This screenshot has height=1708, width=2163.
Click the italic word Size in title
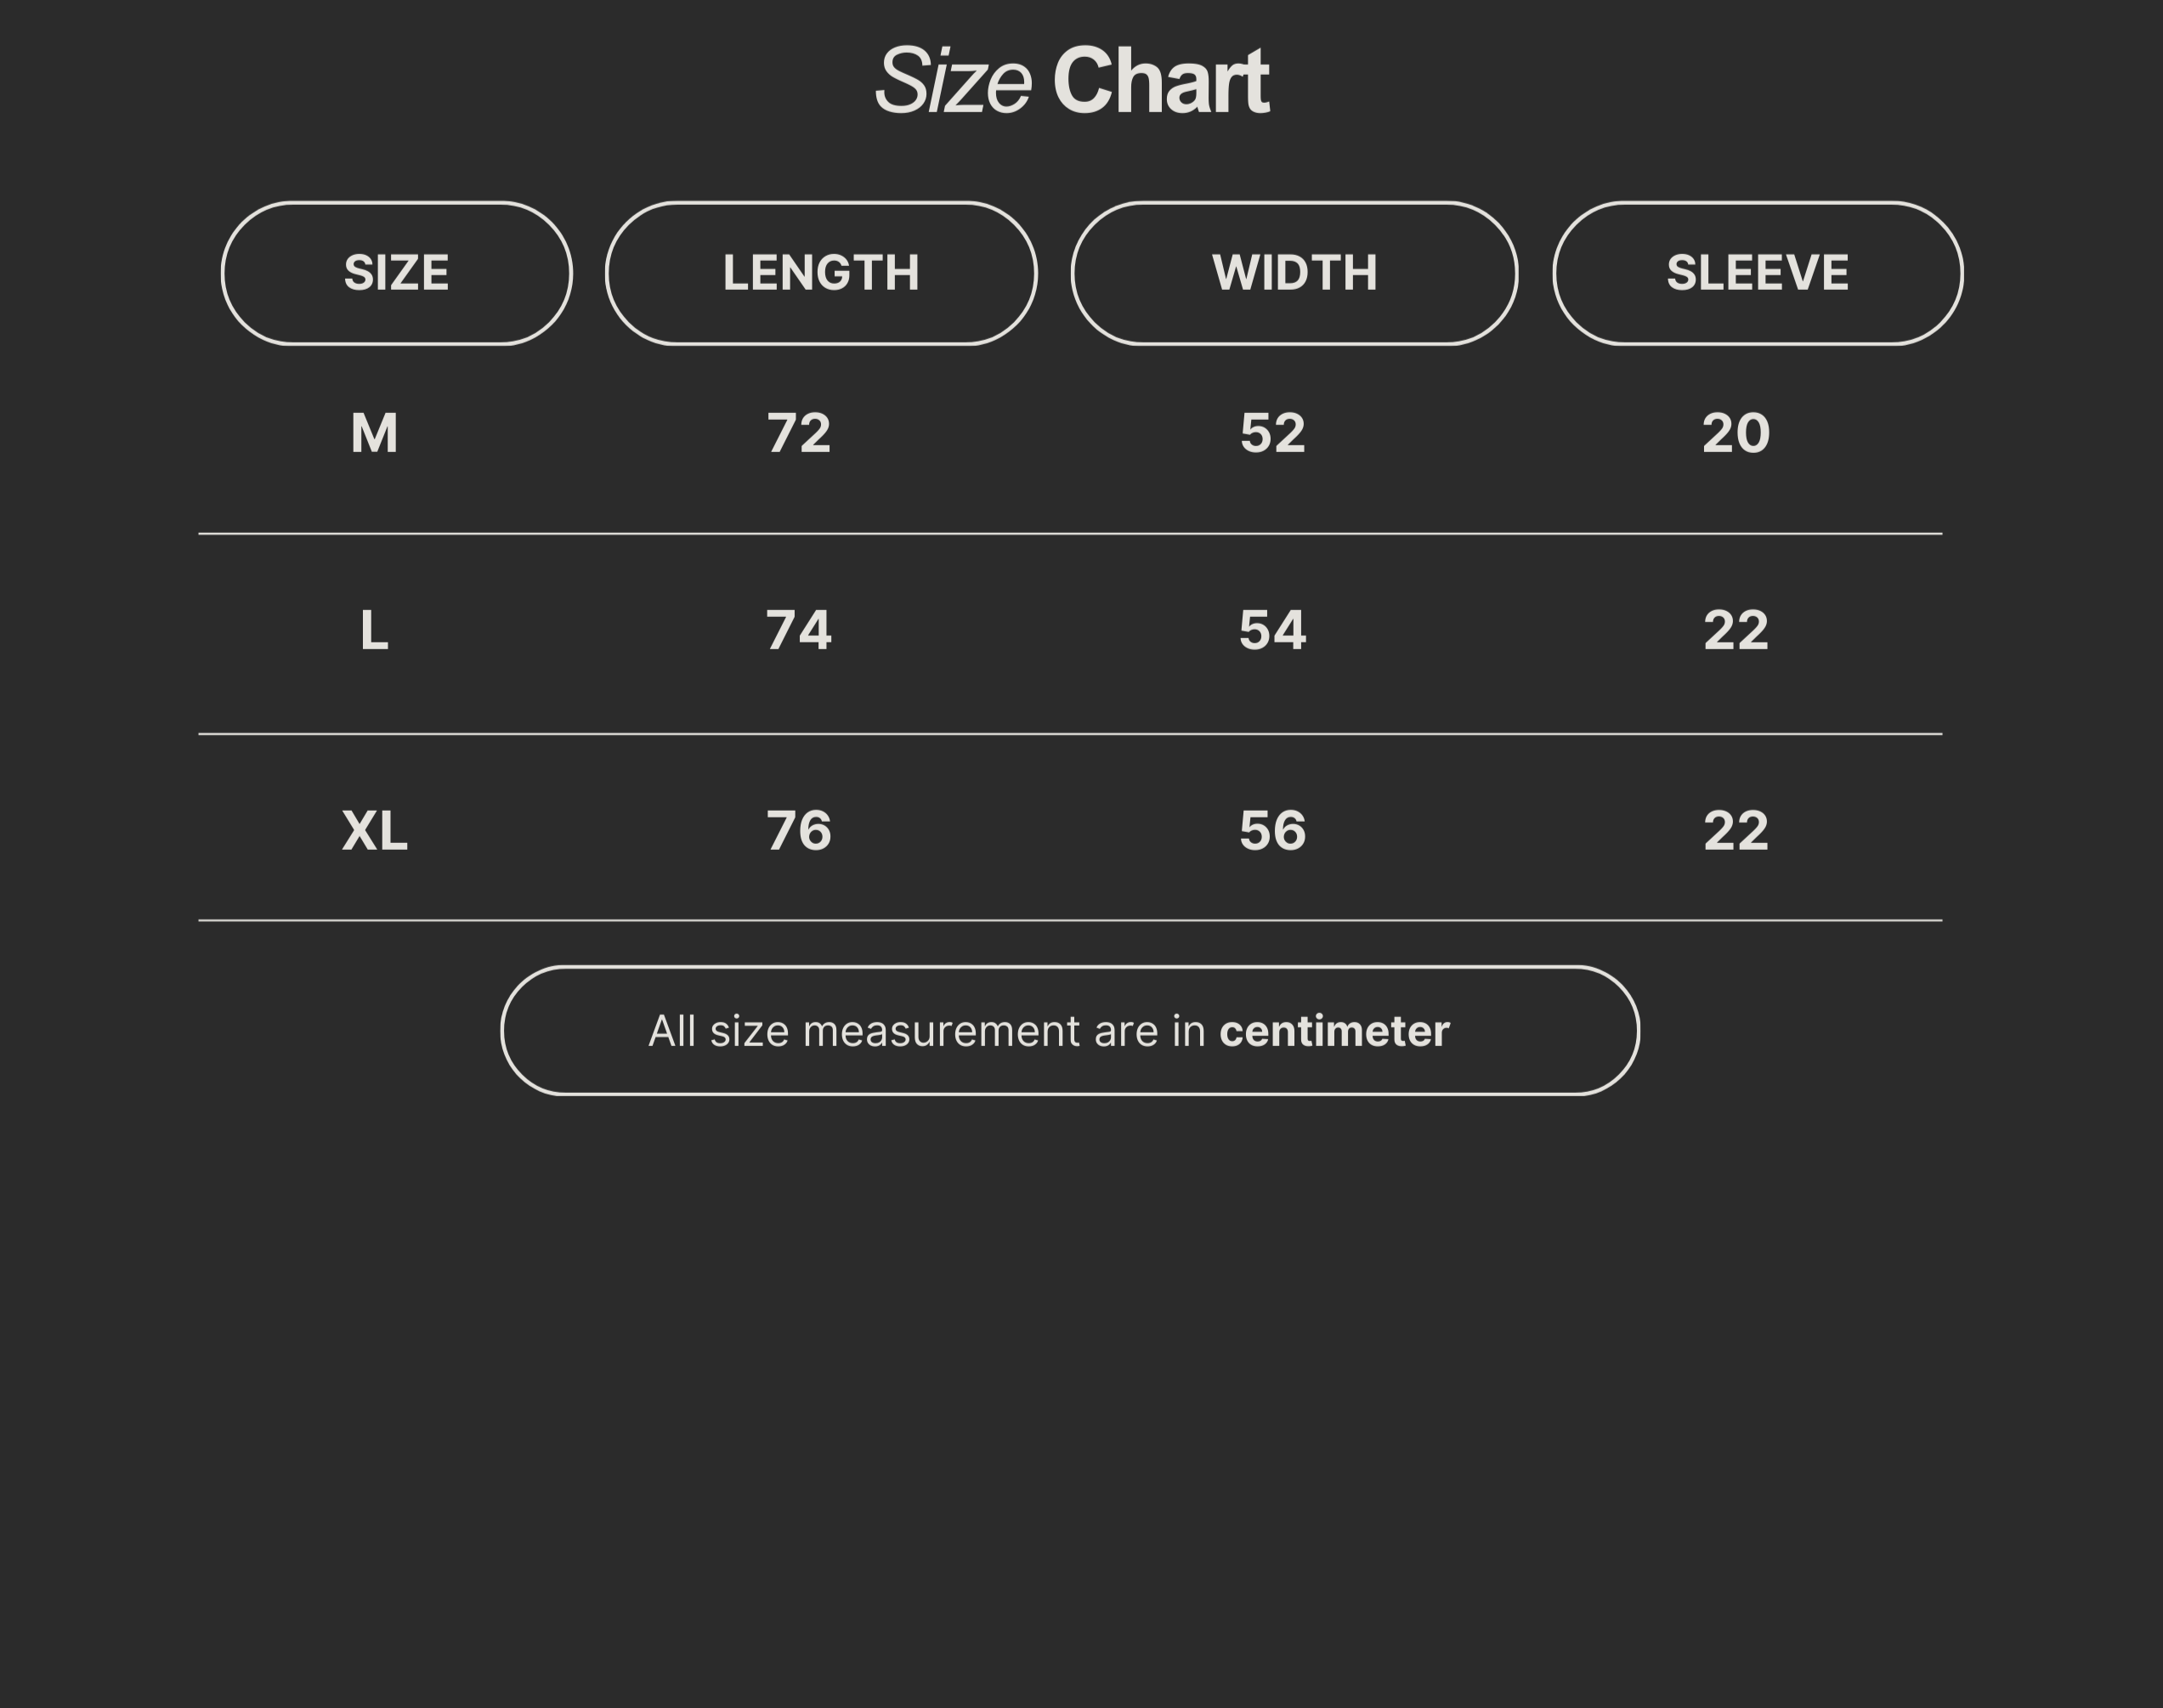[953, 81]
